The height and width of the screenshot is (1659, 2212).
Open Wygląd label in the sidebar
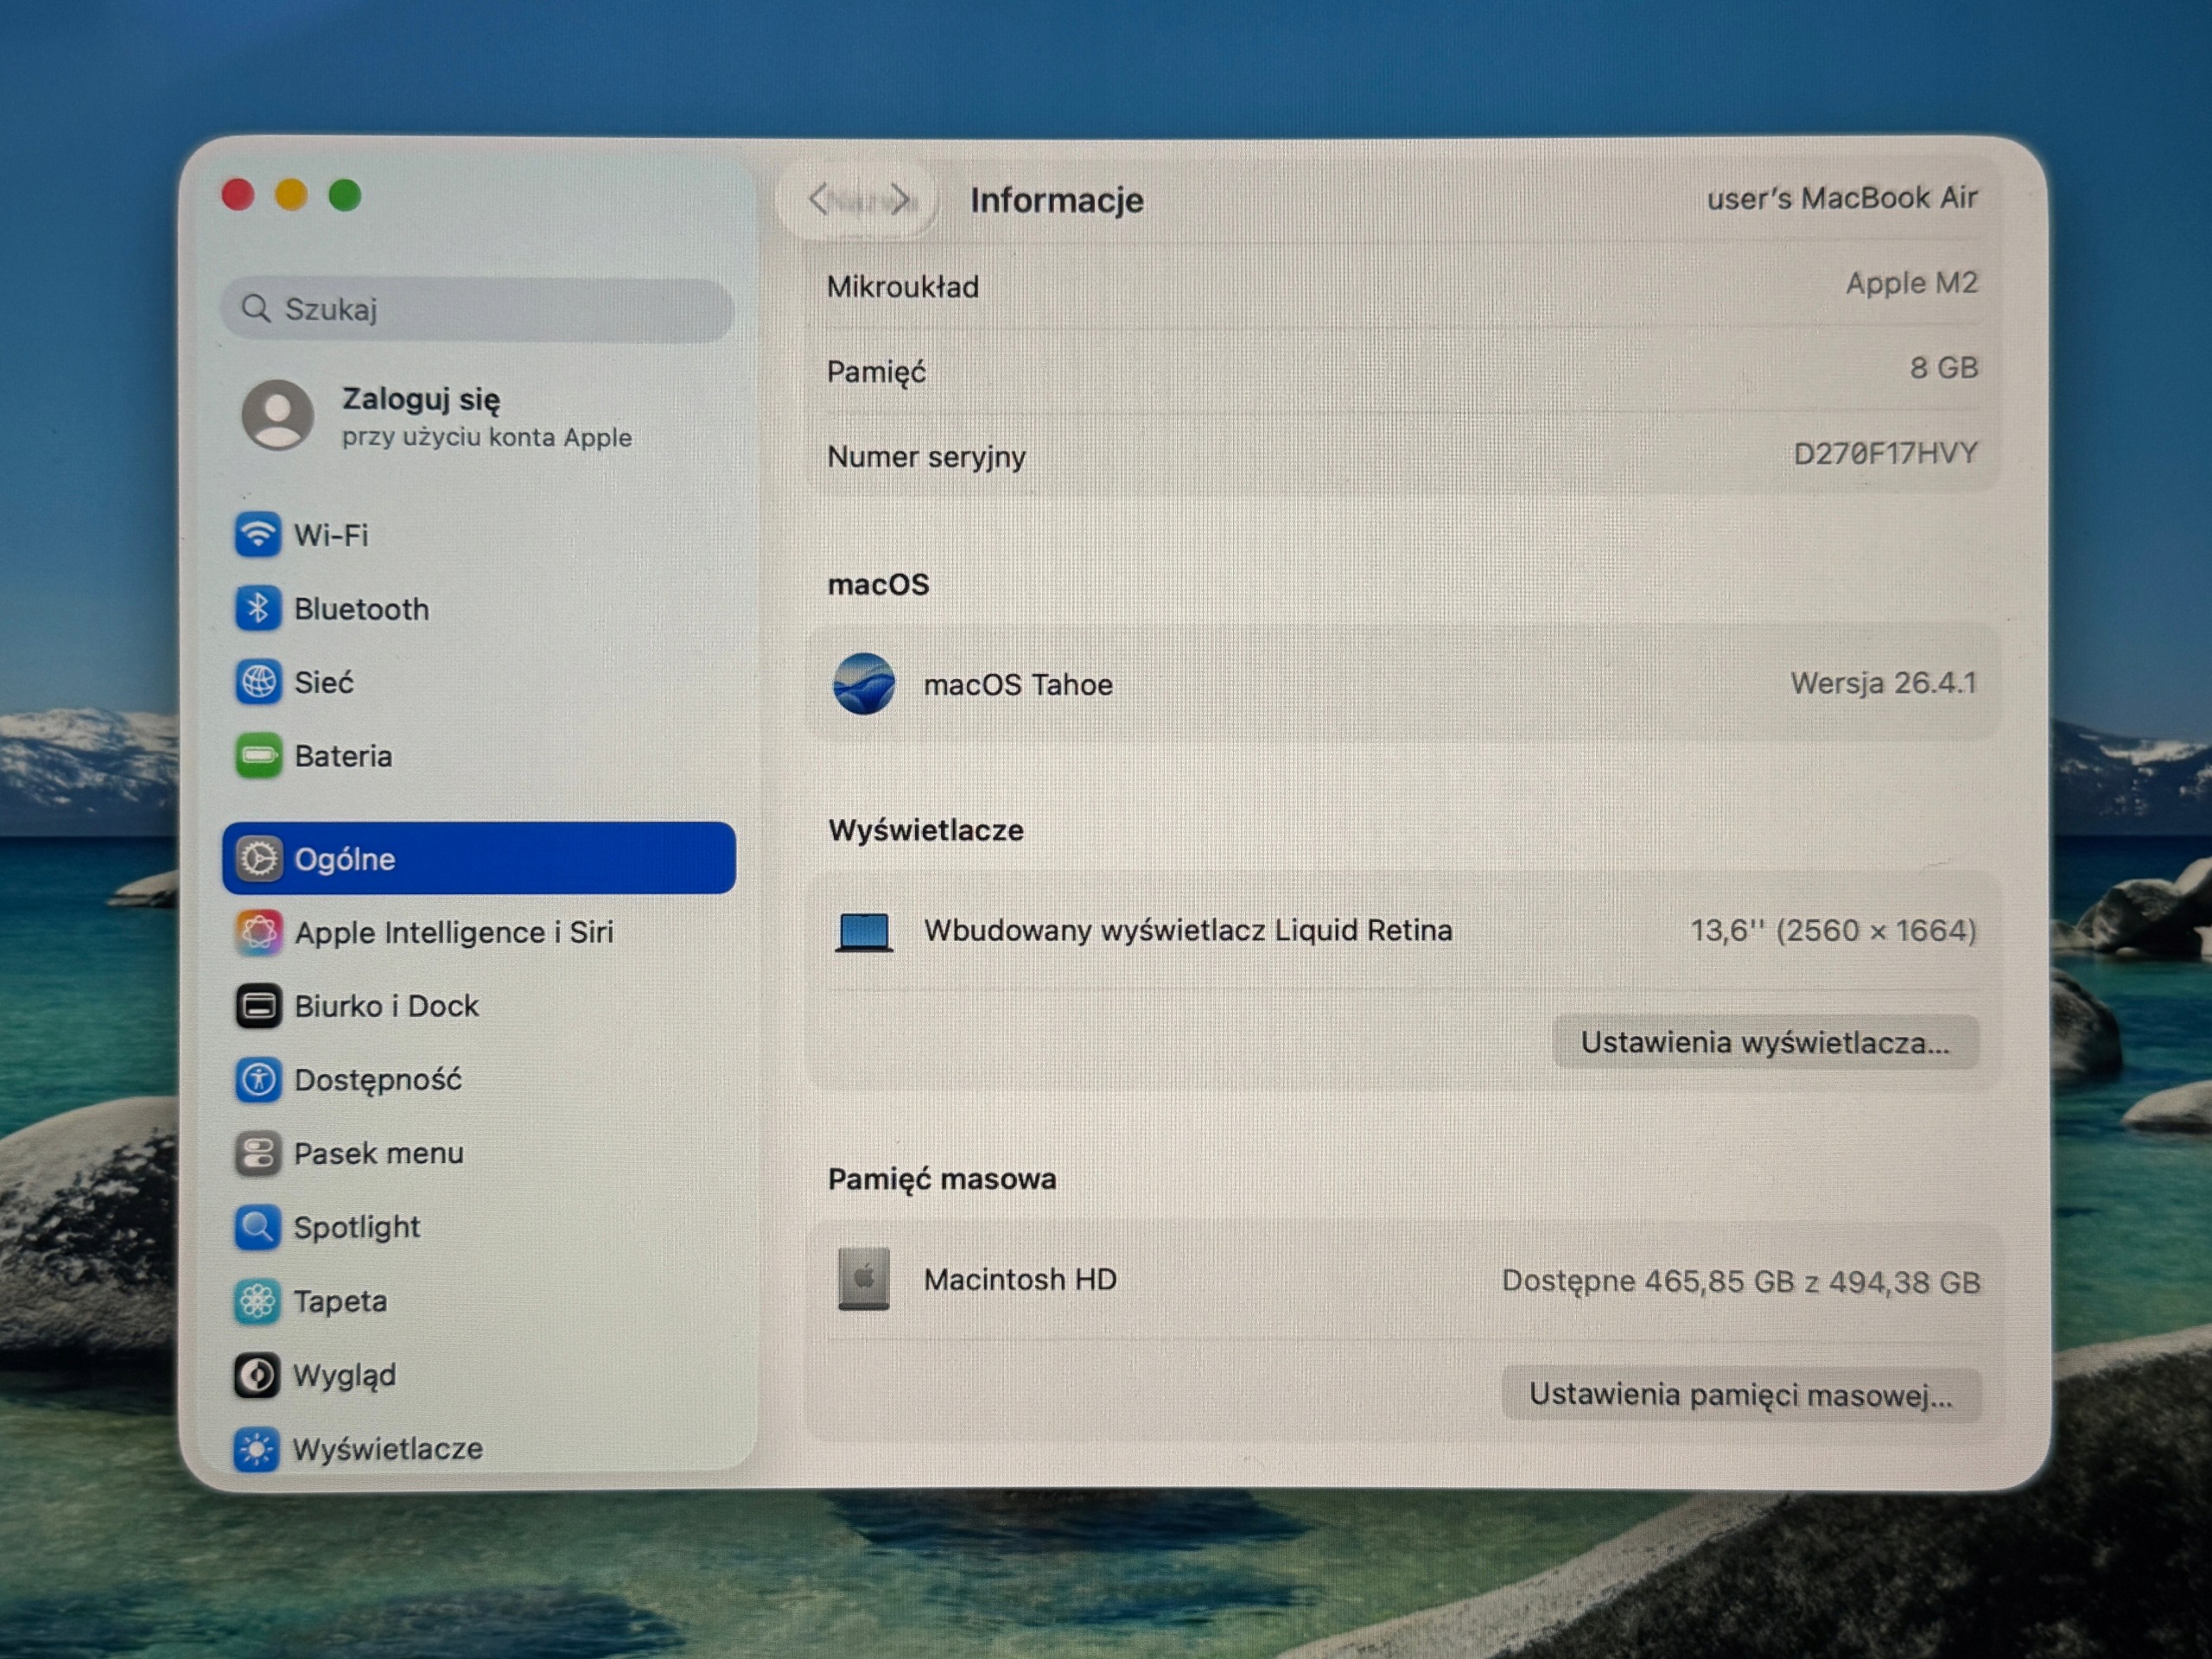pyautogui.click(x=345, y=1376)
